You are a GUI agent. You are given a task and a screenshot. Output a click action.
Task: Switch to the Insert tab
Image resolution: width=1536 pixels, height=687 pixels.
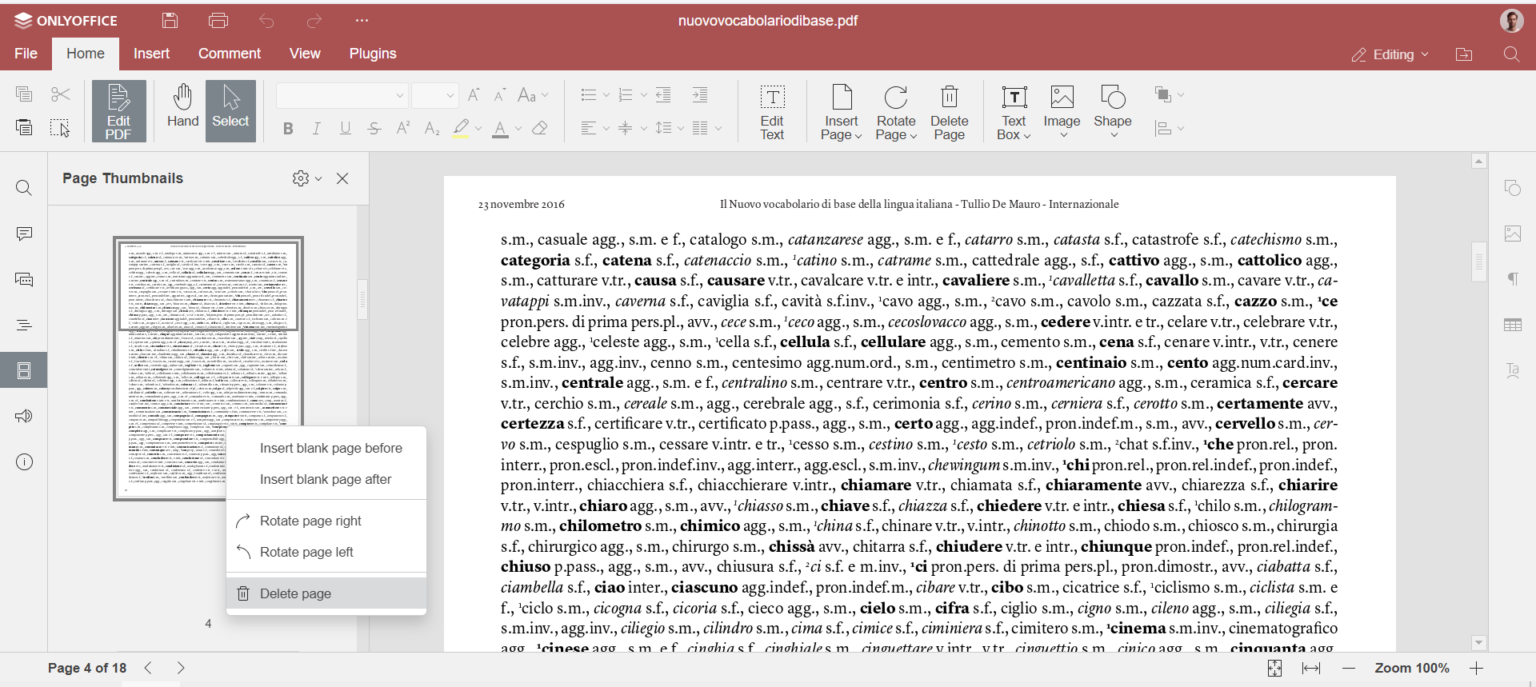(x=151, y=53)
